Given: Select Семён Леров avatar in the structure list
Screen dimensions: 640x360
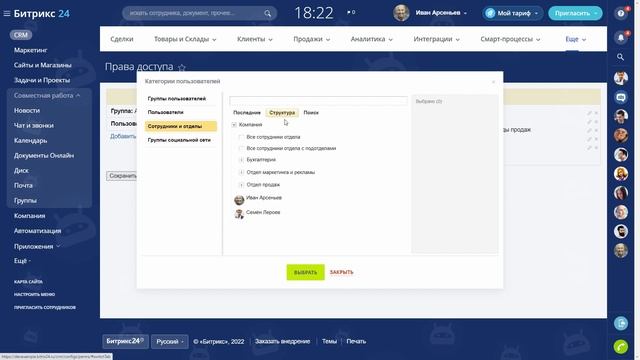Looking at the screenshot, I should (239, 214).
